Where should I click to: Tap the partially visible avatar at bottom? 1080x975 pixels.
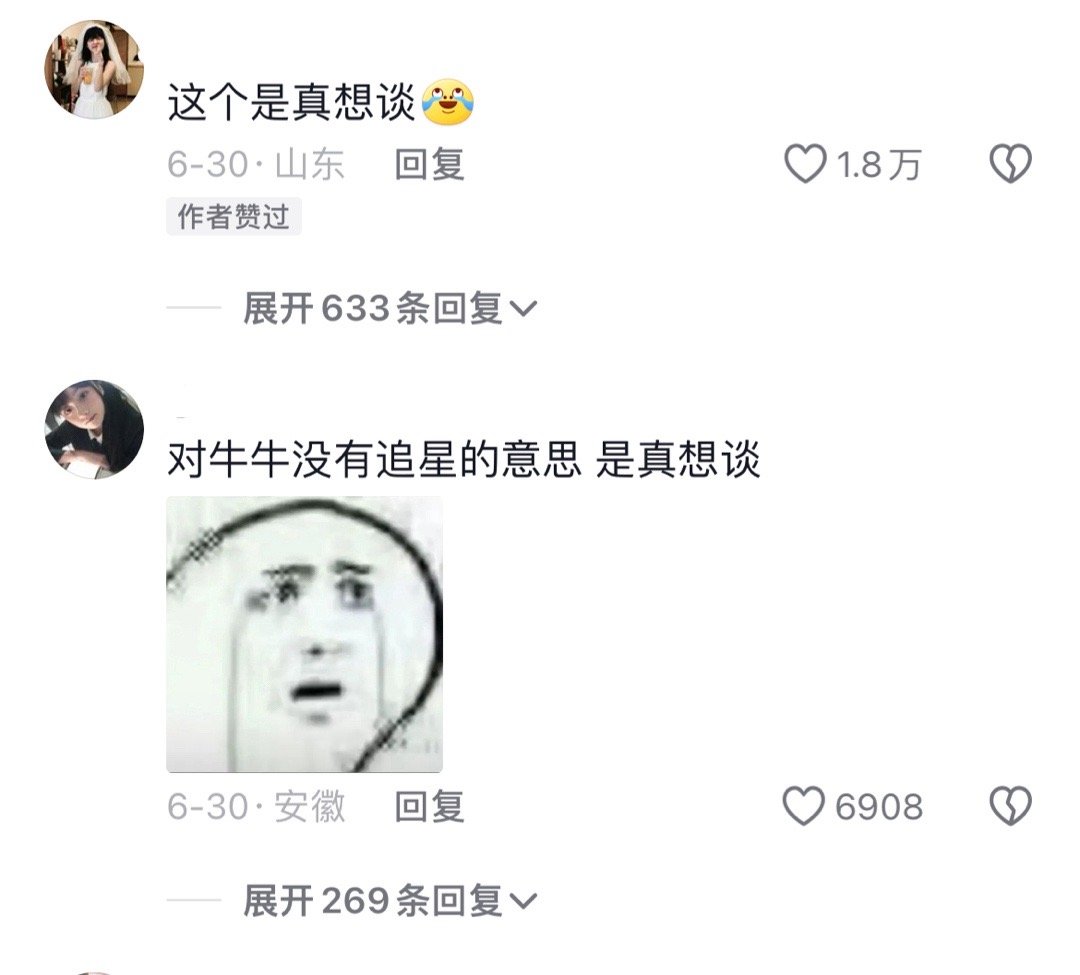pos(93,973)
